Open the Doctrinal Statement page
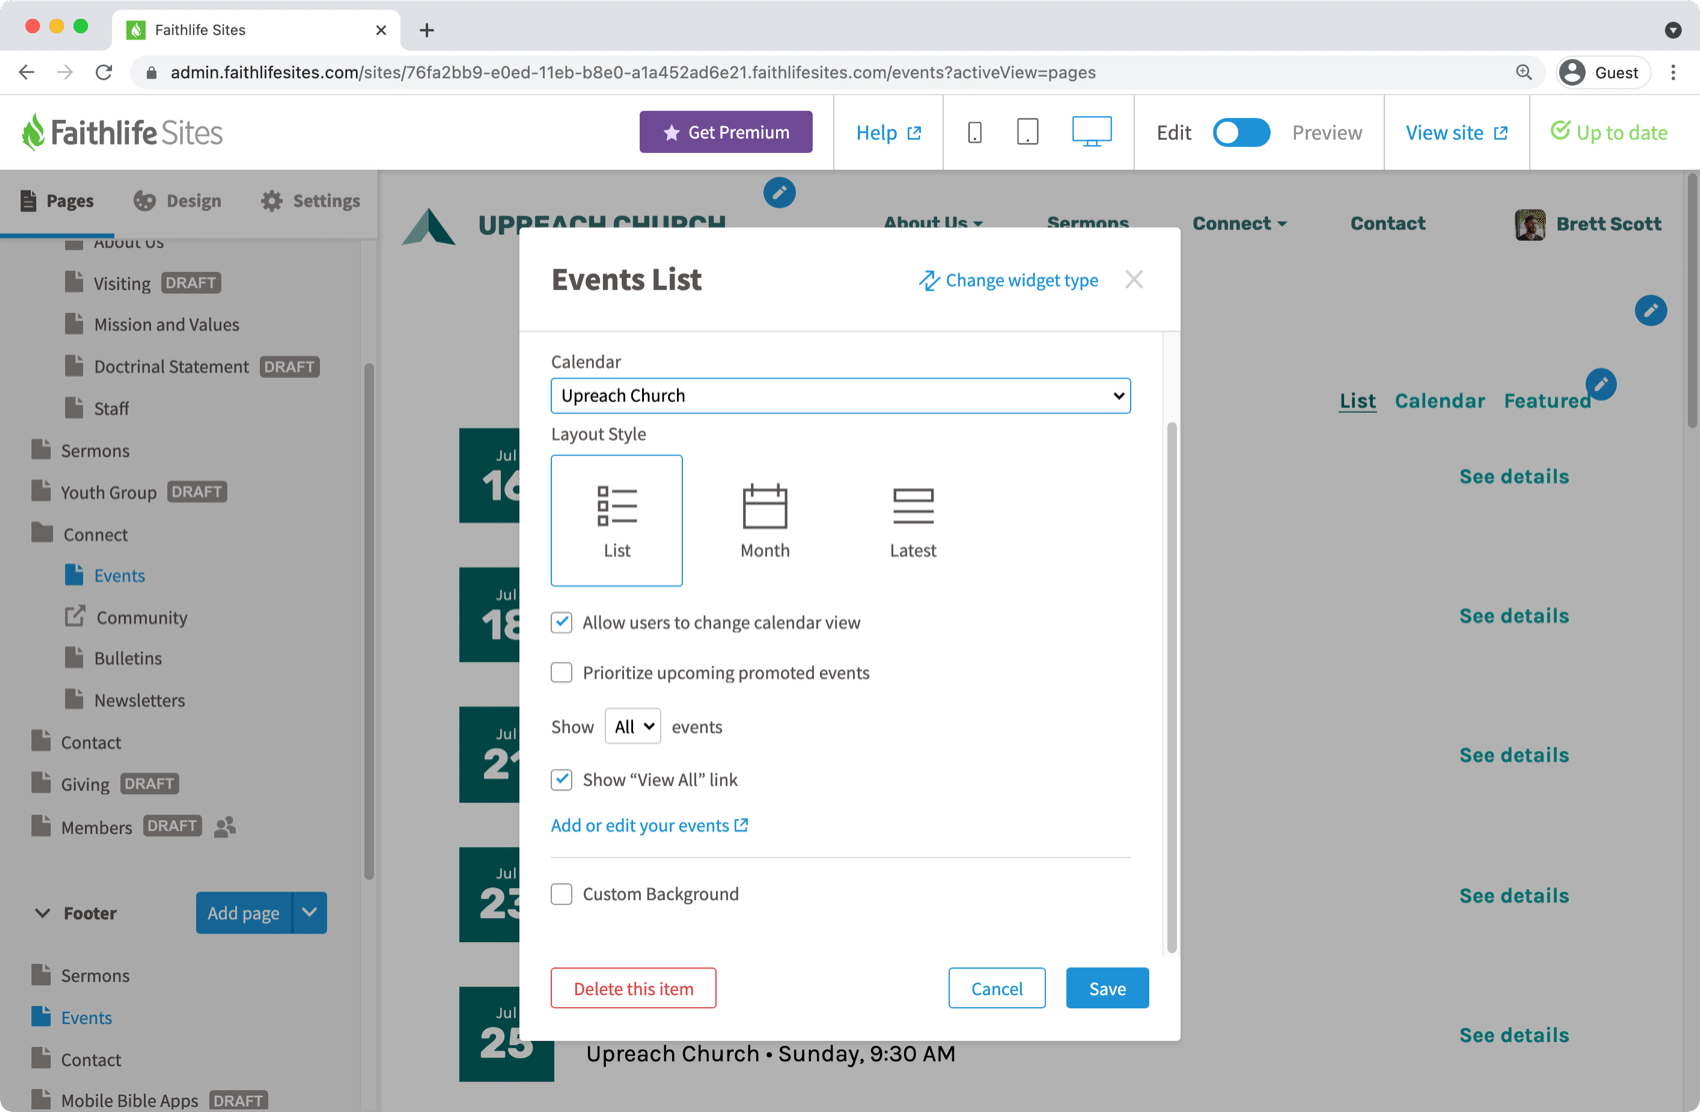The image size is (1700, 1112). coord(171,366)
